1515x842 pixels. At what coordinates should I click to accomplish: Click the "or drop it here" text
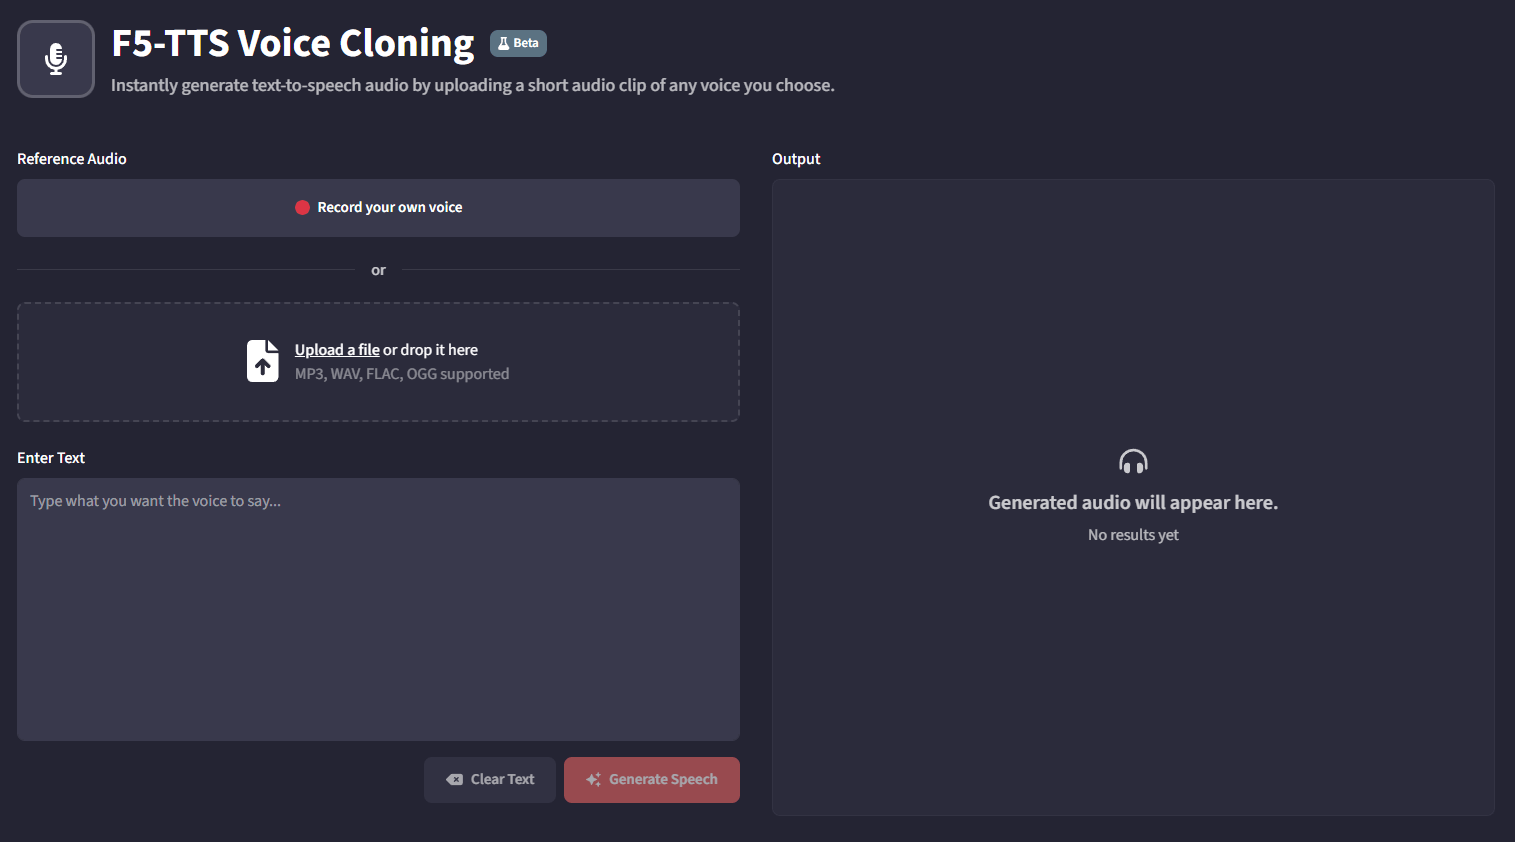(x=430, y=350)
